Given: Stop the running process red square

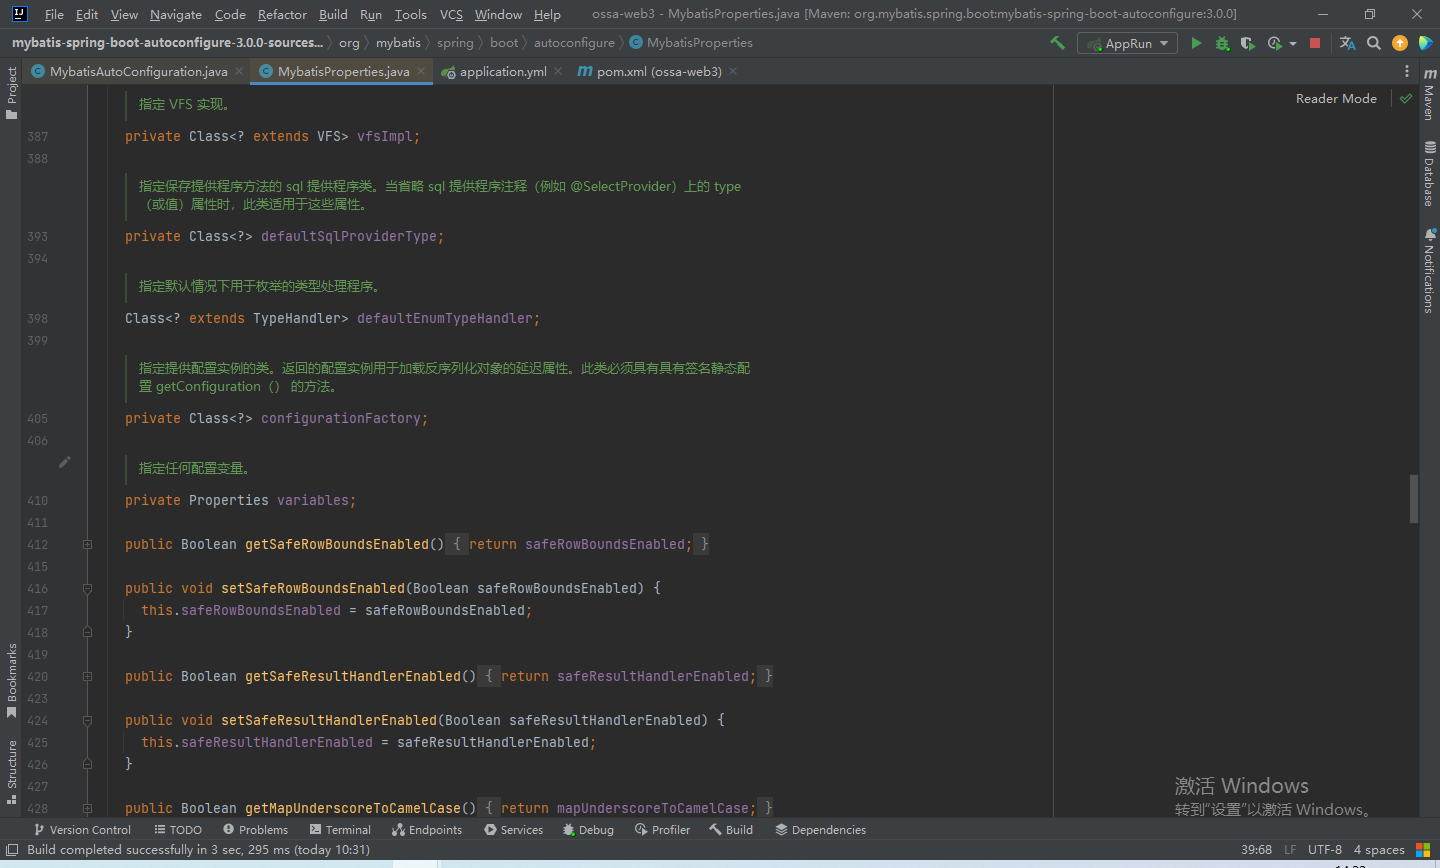Looking at the screenshot, I should pos(1315,43).
